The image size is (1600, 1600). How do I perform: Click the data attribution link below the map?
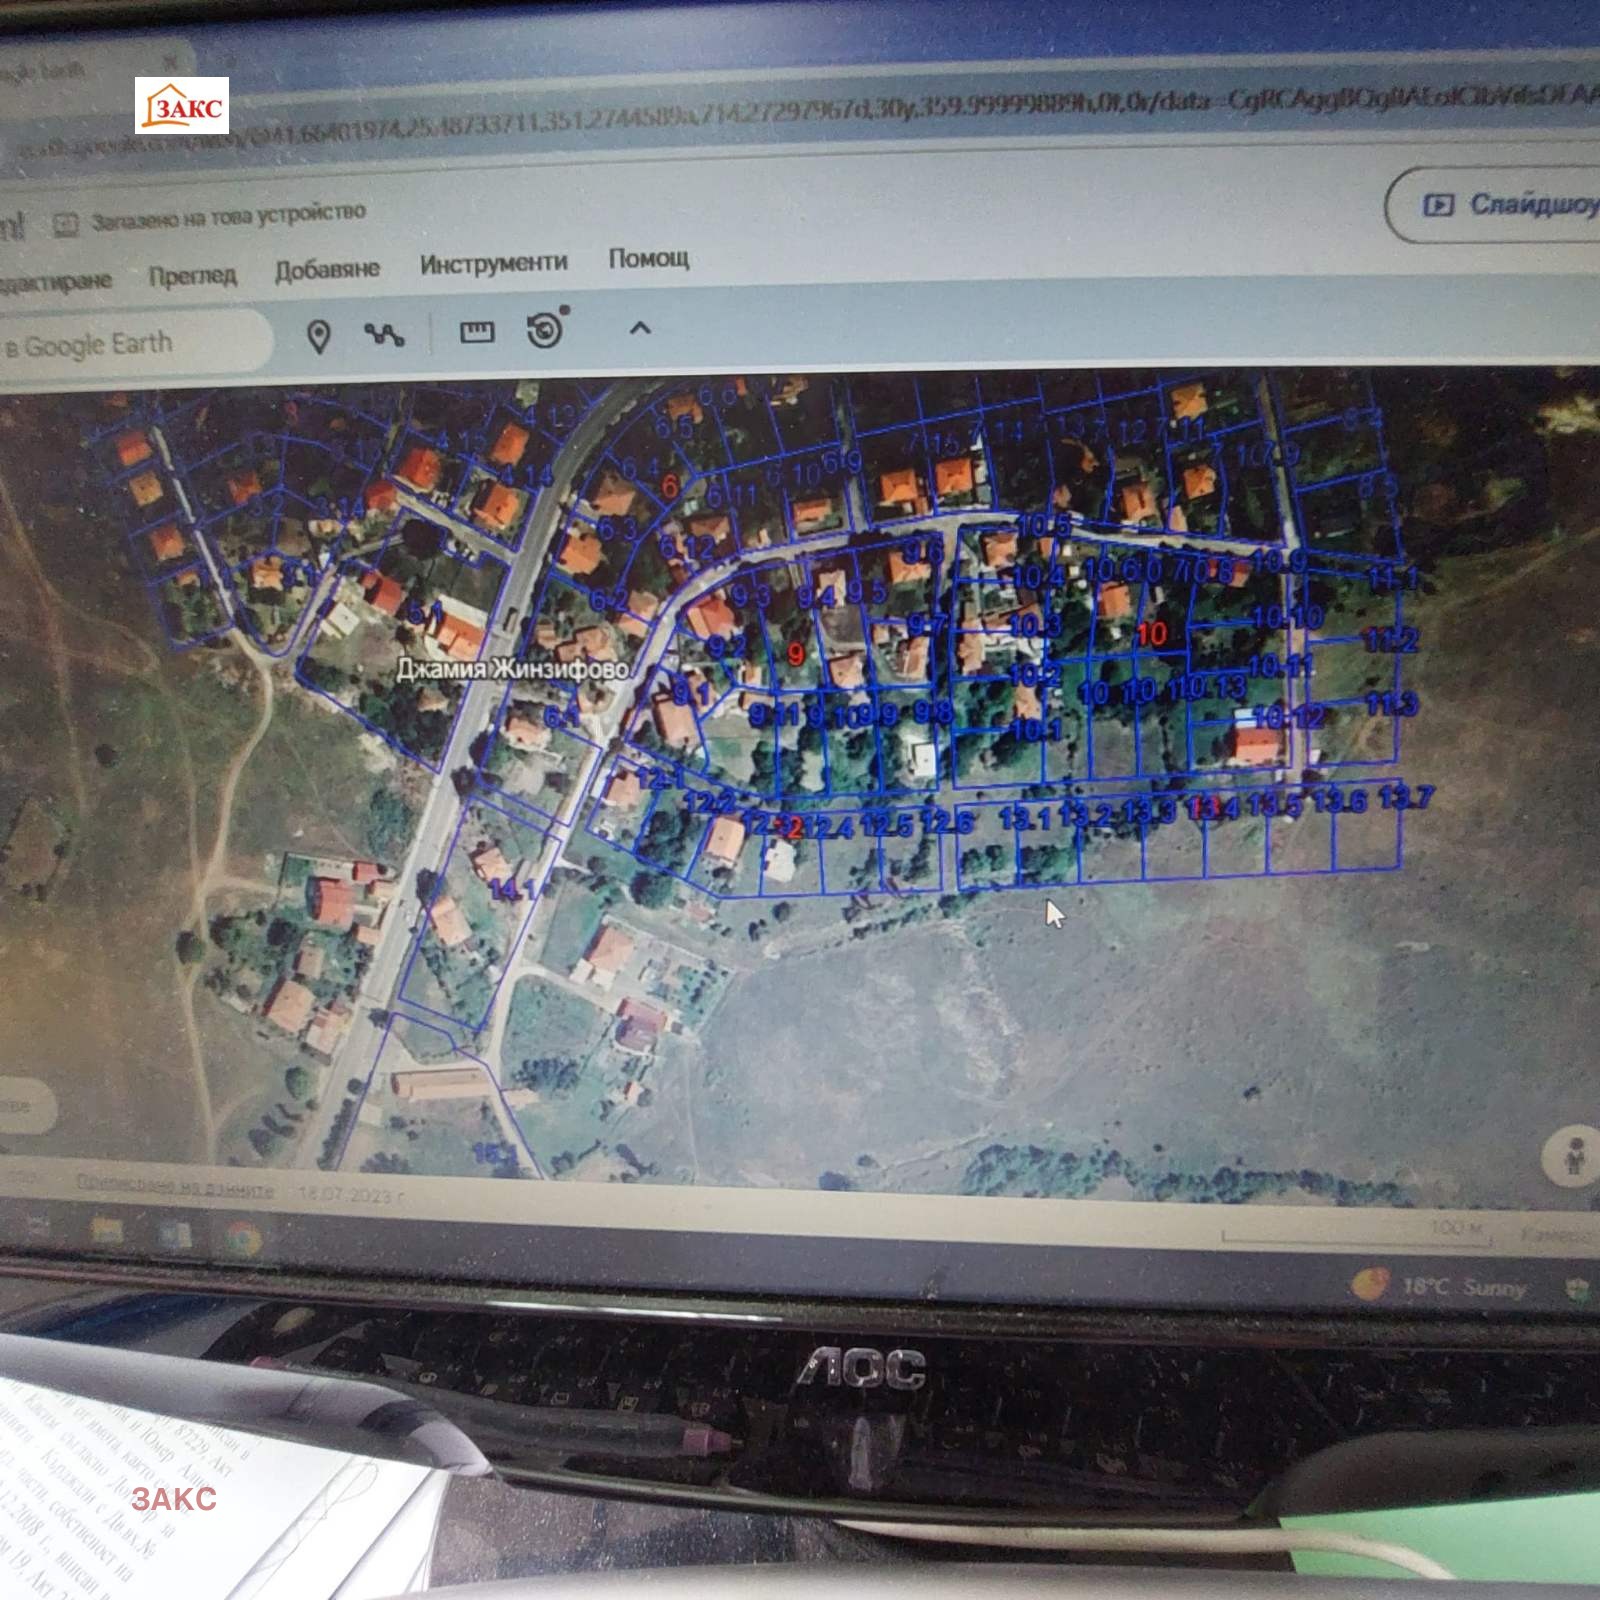(176, 1188)
